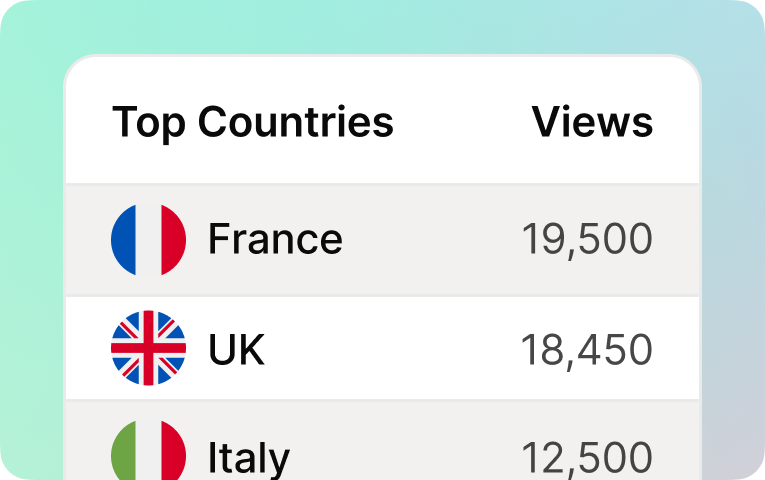Click the red stripe of France flag
Viewport: 765px width, 480px height.
[174, 240]
